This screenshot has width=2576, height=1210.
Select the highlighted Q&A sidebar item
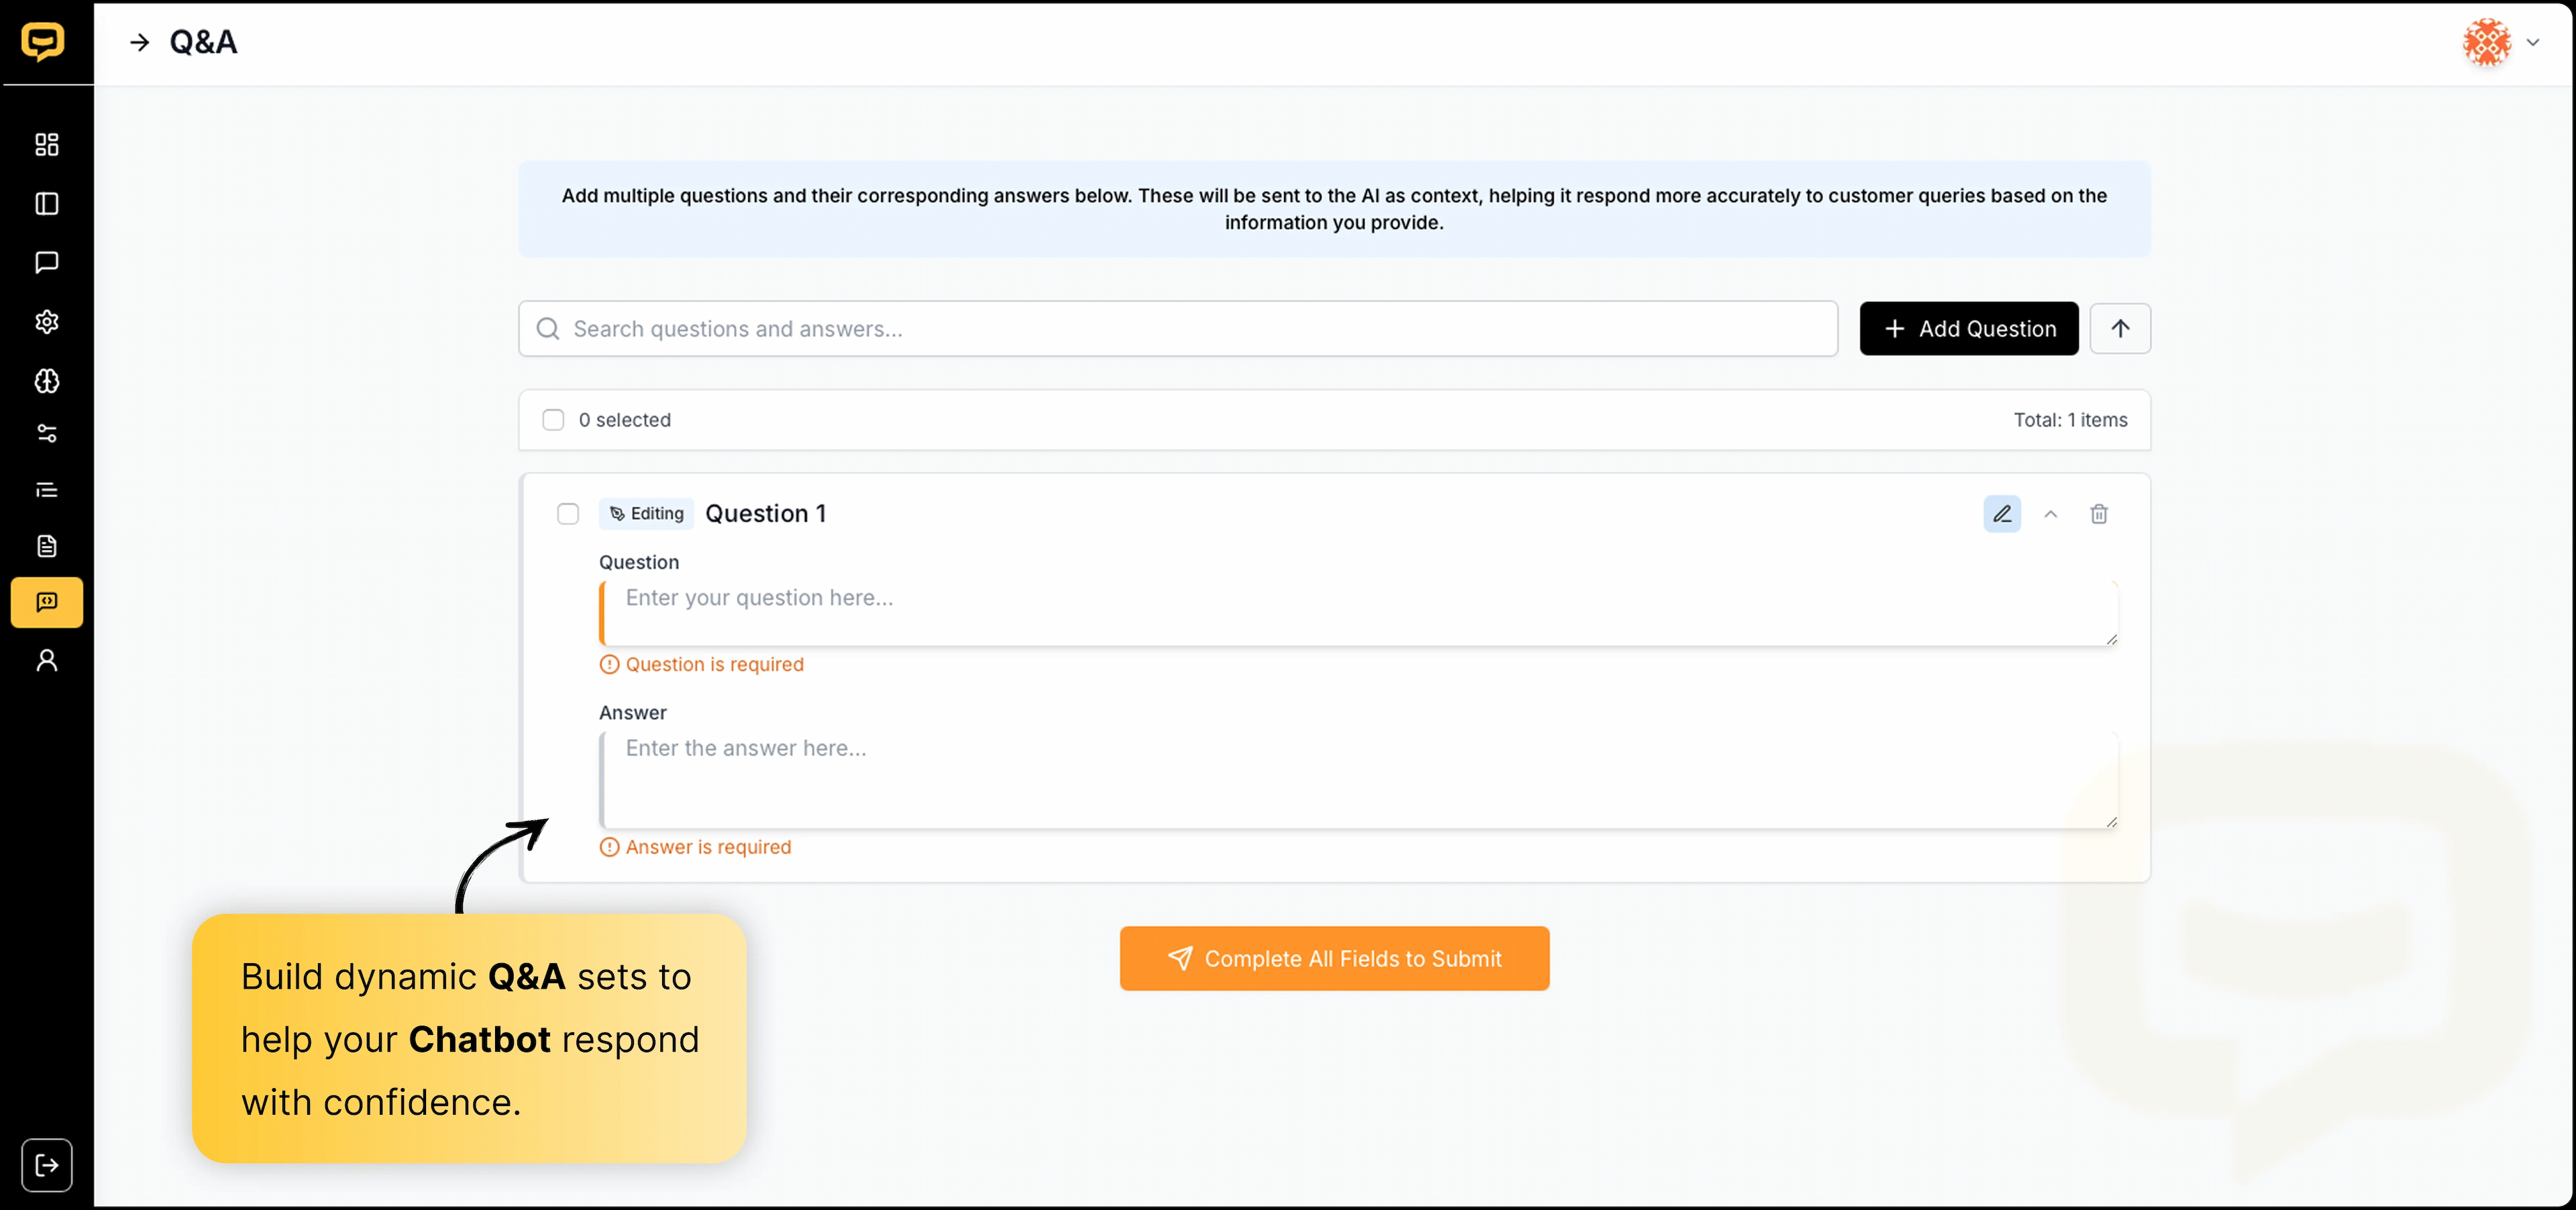(x=46, y=602)
